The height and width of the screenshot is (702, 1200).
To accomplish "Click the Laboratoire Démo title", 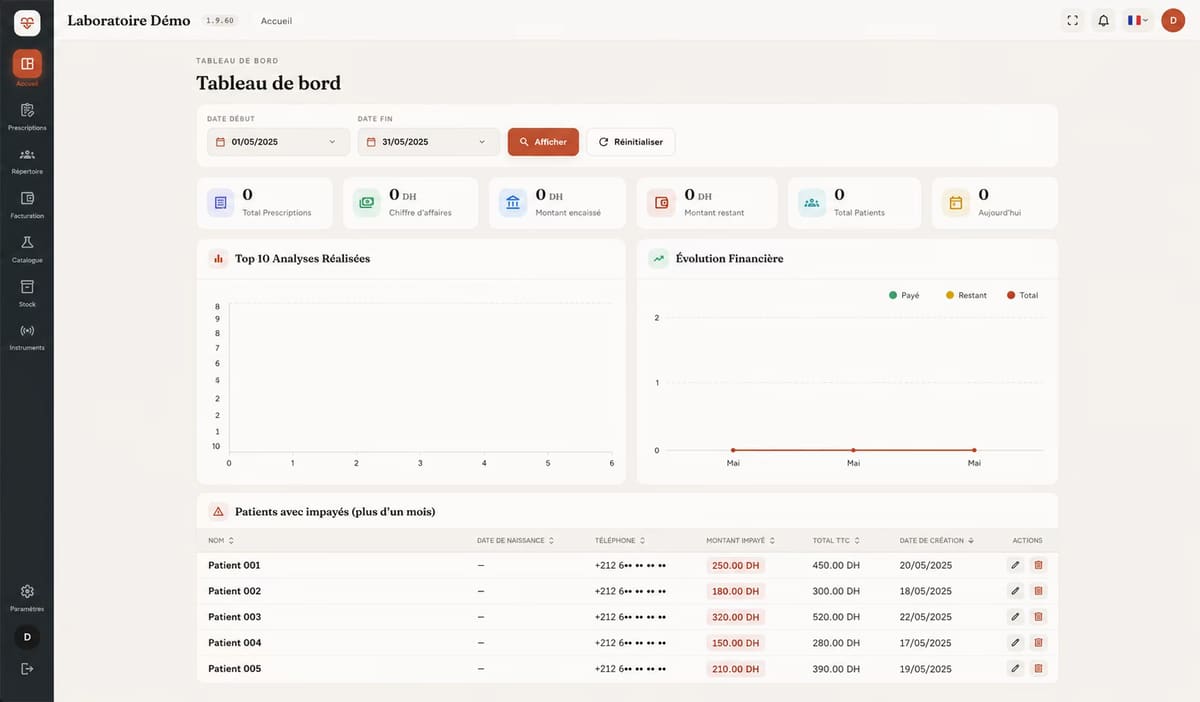I will pos(129,20).
